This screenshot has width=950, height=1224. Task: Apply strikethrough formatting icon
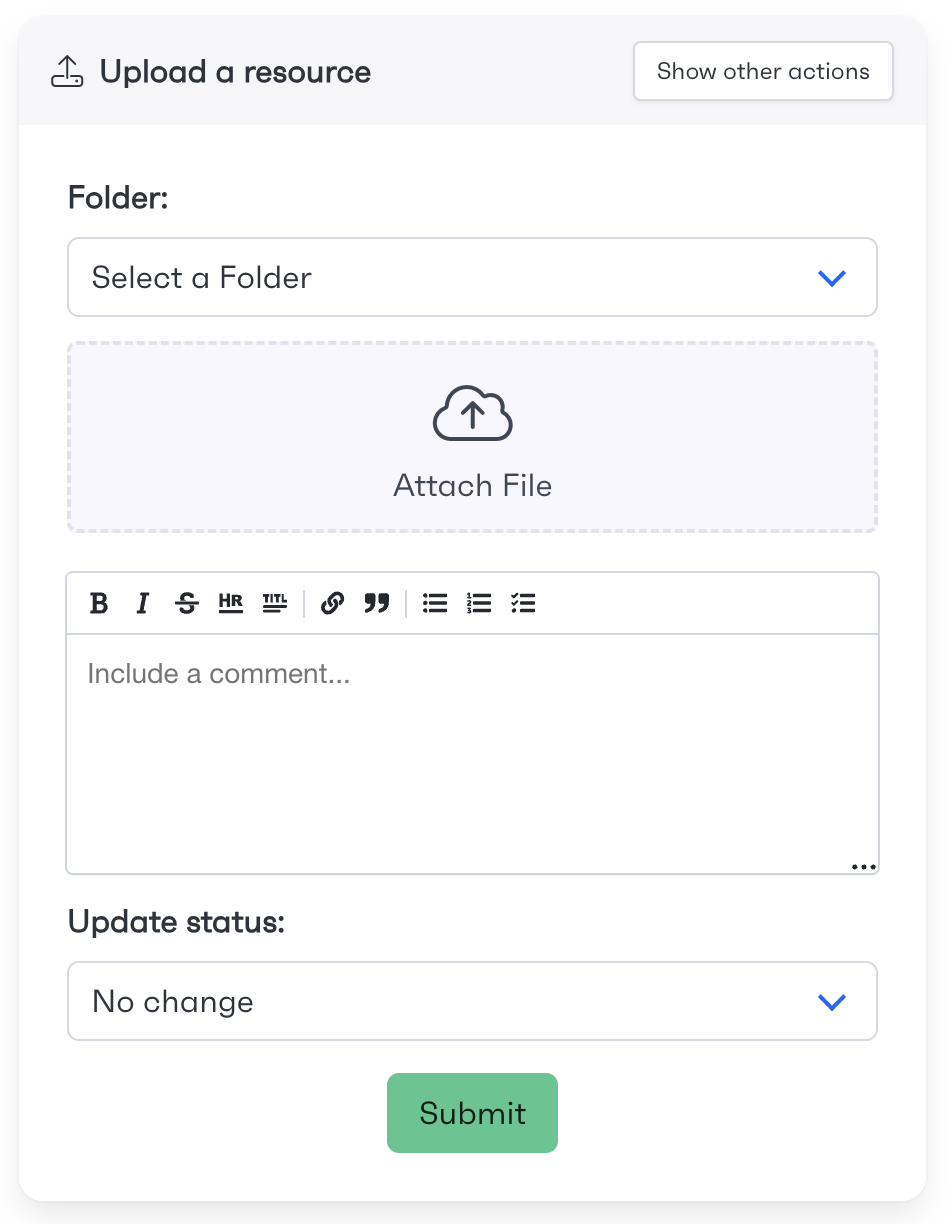pos(187,603)
